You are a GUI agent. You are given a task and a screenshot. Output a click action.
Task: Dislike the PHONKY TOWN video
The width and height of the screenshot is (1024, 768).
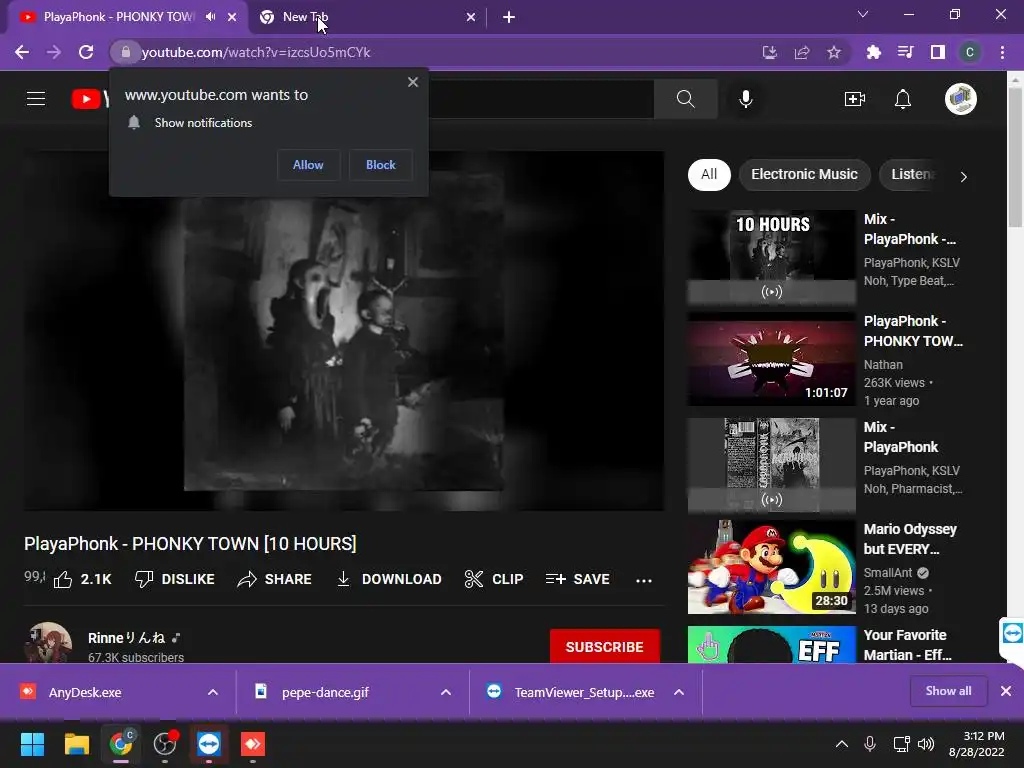(x=174, y=579)
